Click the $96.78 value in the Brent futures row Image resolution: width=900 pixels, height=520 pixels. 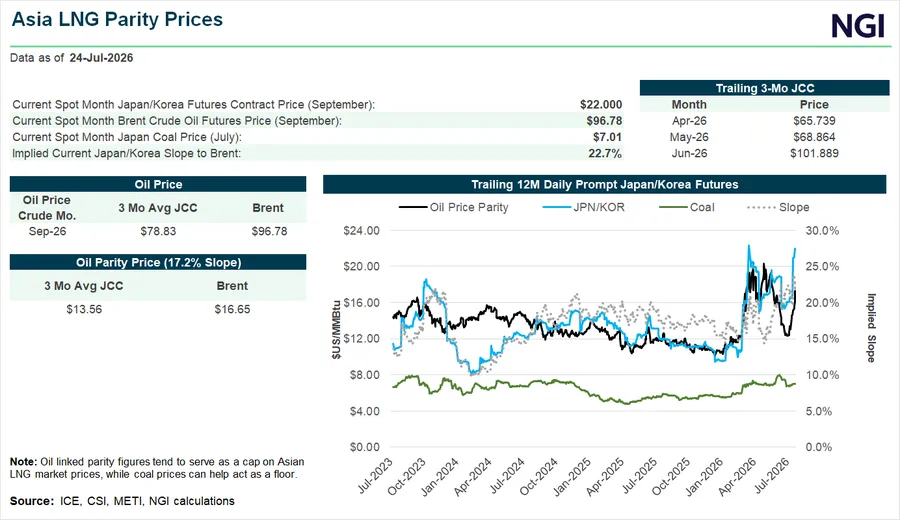point(604,121)
